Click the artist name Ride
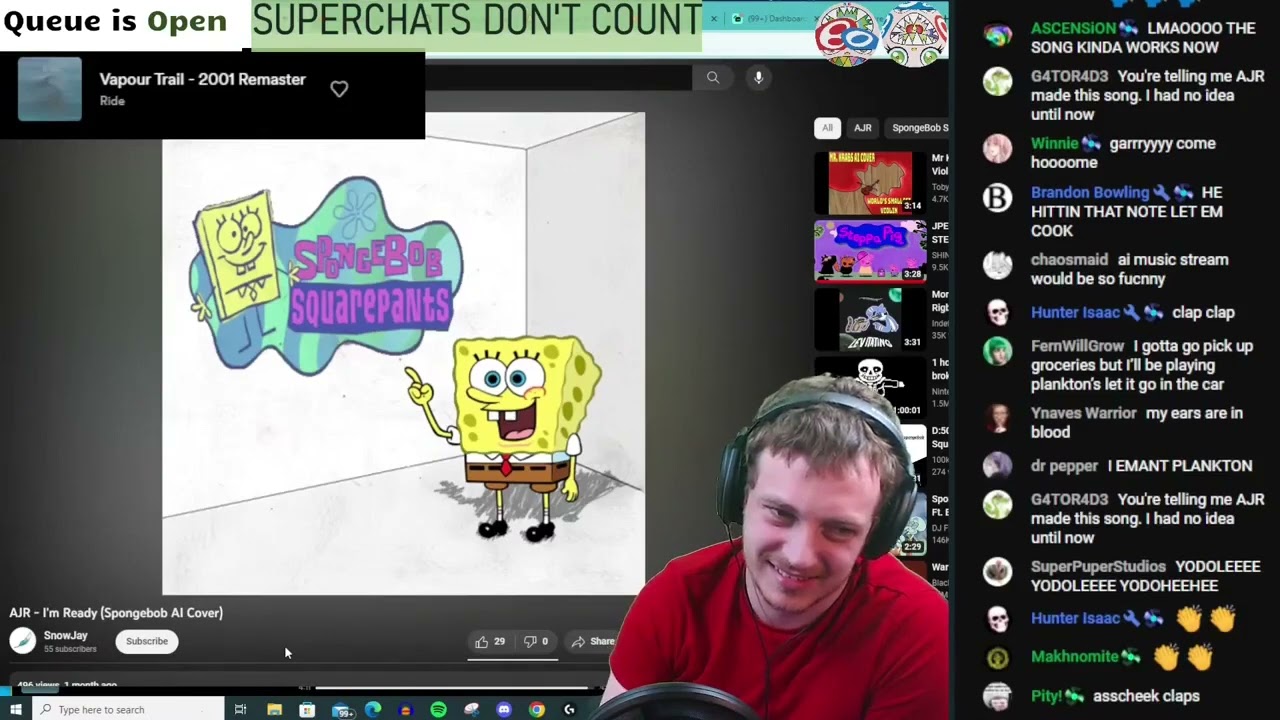The width and height of the screenshot is (1280, 720). (x=112, y=101)
